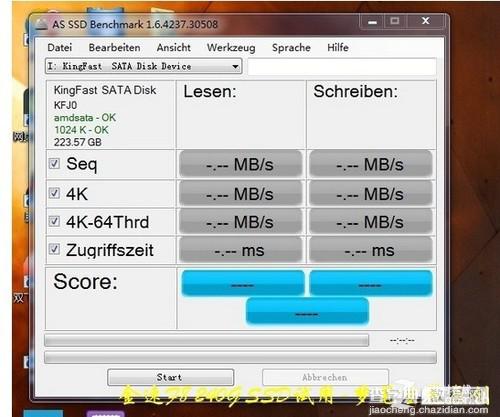Click the 4K Schreiben result field
This screenshot has width=500, height=417.
click(x=370, y=194)
